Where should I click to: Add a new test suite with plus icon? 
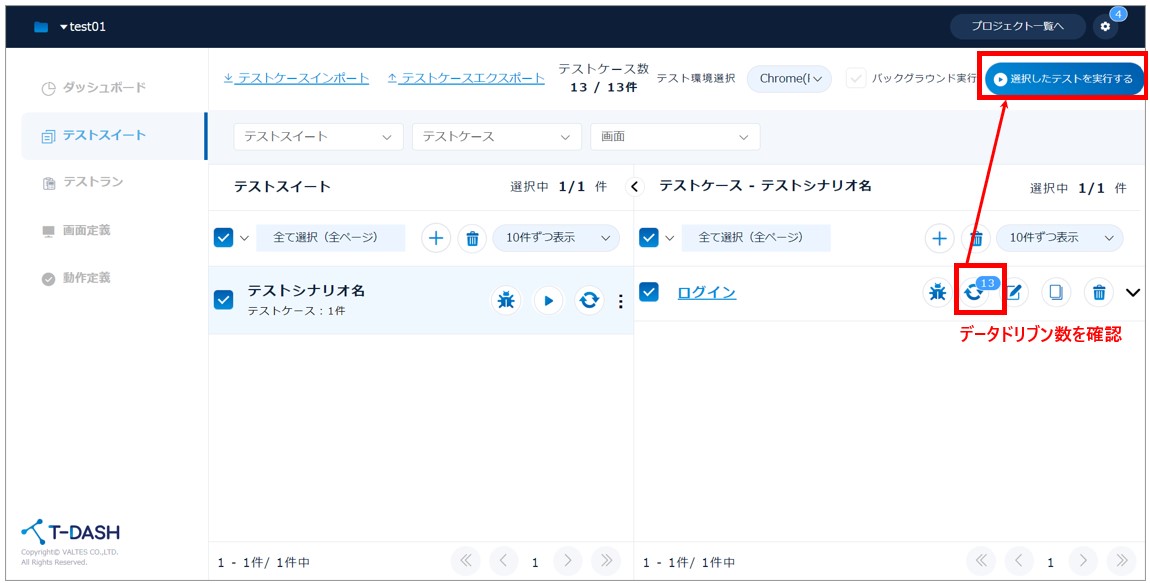(435, 238)
